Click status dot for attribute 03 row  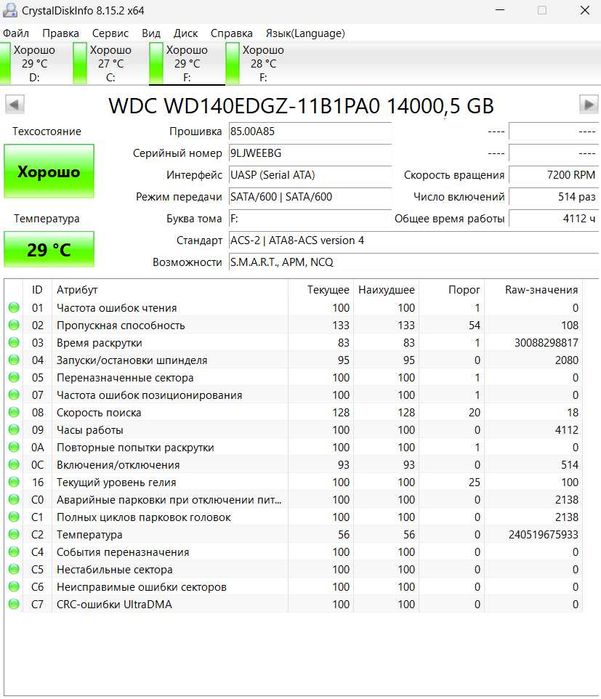[14, 342]
